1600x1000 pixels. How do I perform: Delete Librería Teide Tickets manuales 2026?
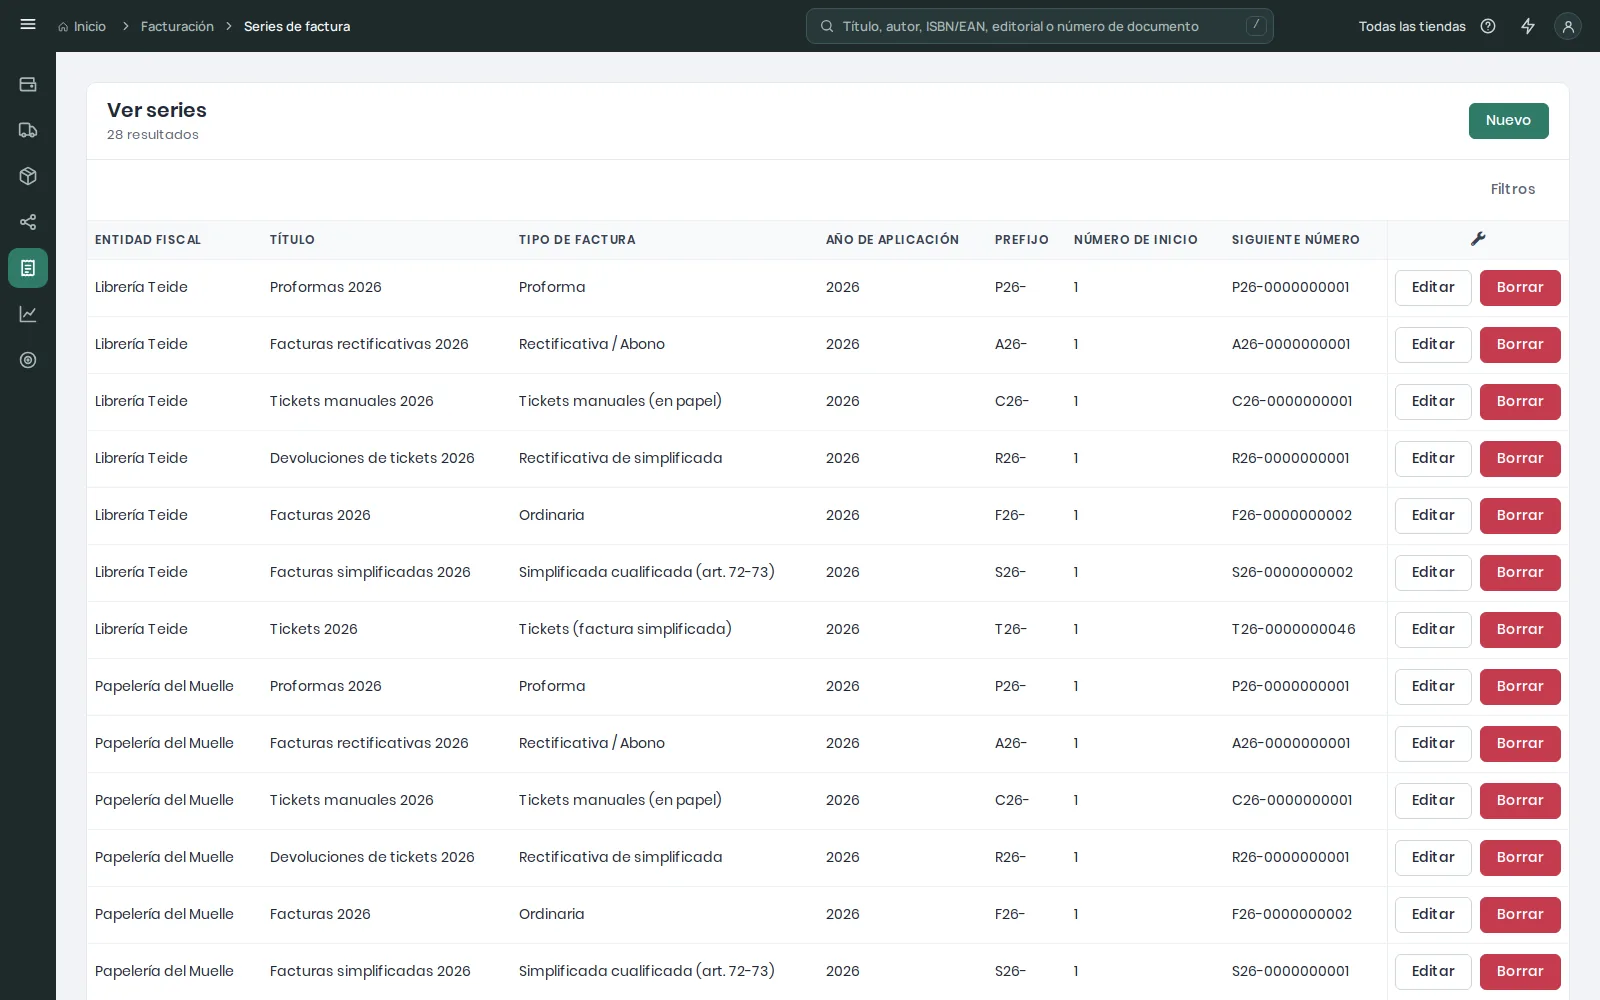tap(1520, 402)
